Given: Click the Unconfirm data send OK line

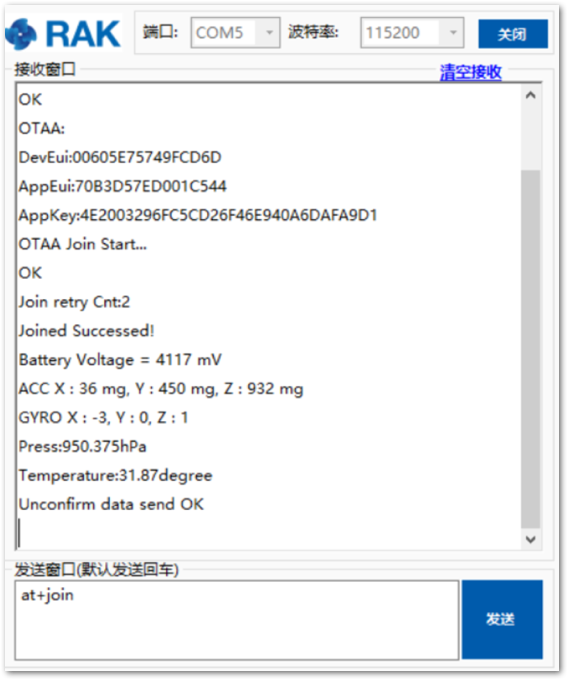Looking at the screenshot, I should (111, 504).
